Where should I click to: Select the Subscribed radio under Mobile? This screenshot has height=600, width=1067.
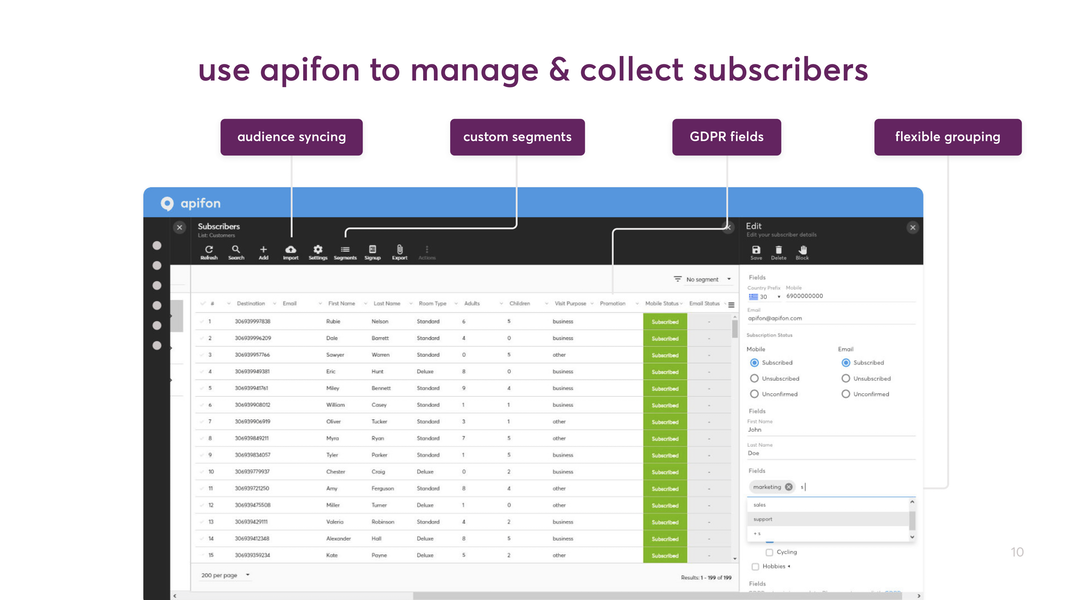click(x=755, y=362)
